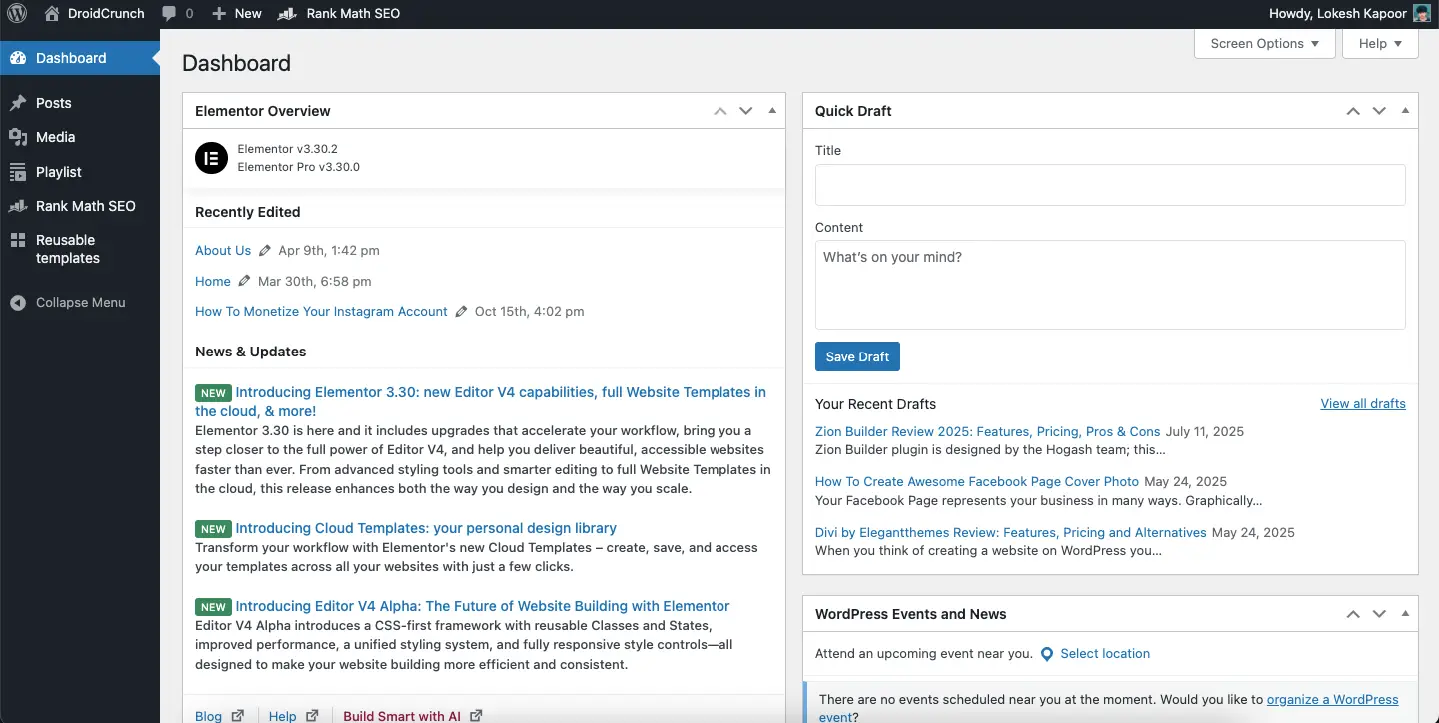Open the Reusable templates menu
This screenshot has width=1439, height=723.
[x=80, y=249]
